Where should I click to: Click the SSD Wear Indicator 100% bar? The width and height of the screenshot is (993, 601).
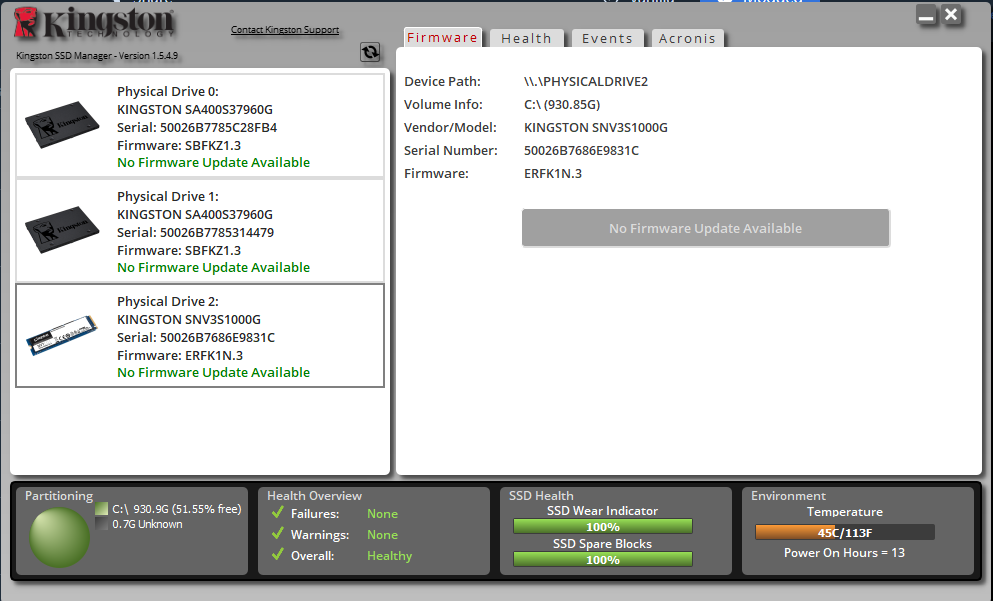tap(602, 526)
